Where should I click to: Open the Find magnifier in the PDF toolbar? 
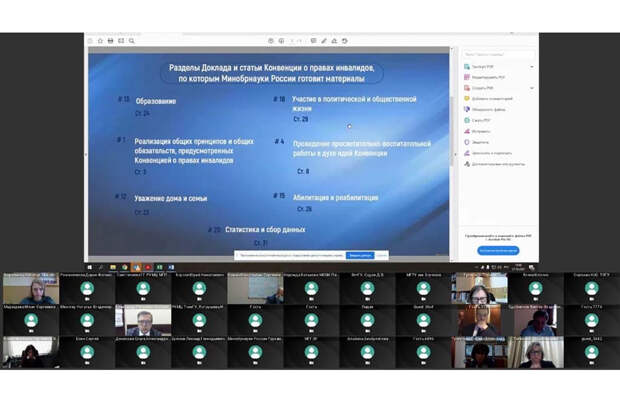click(132, 41)
